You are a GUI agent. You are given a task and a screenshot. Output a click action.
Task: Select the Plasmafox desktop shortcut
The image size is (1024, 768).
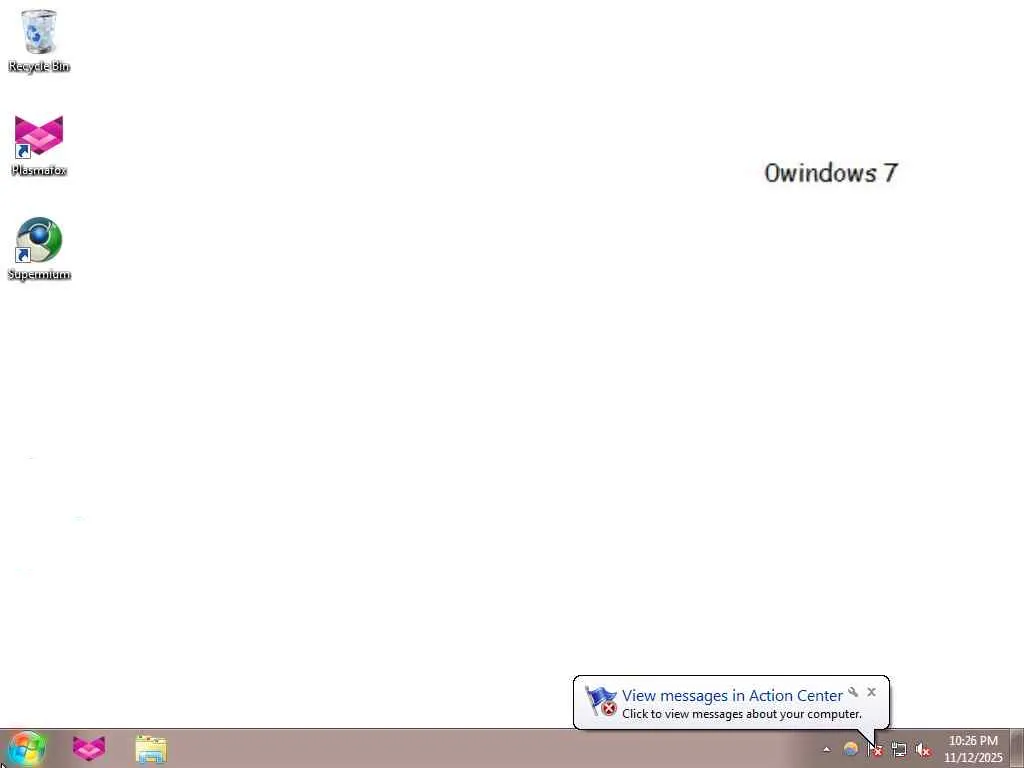(x=39, y=145)
